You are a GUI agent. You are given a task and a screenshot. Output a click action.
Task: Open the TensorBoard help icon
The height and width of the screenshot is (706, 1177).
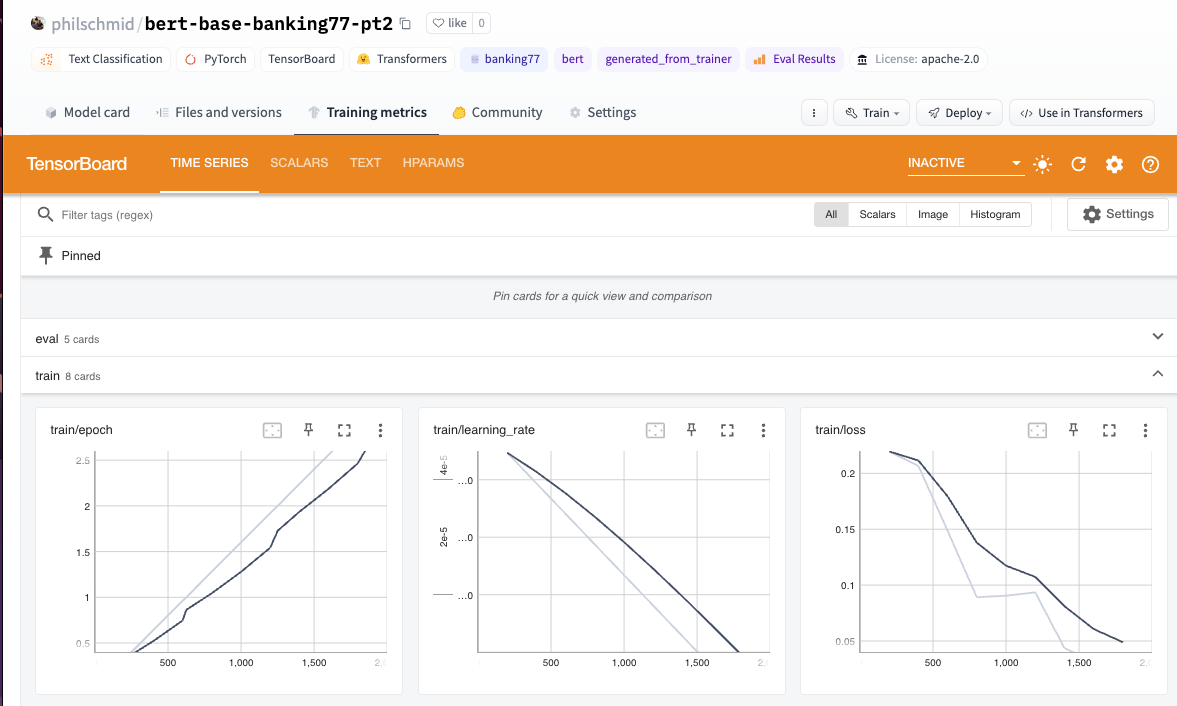pyautogui.click(x=1150, y=164)
